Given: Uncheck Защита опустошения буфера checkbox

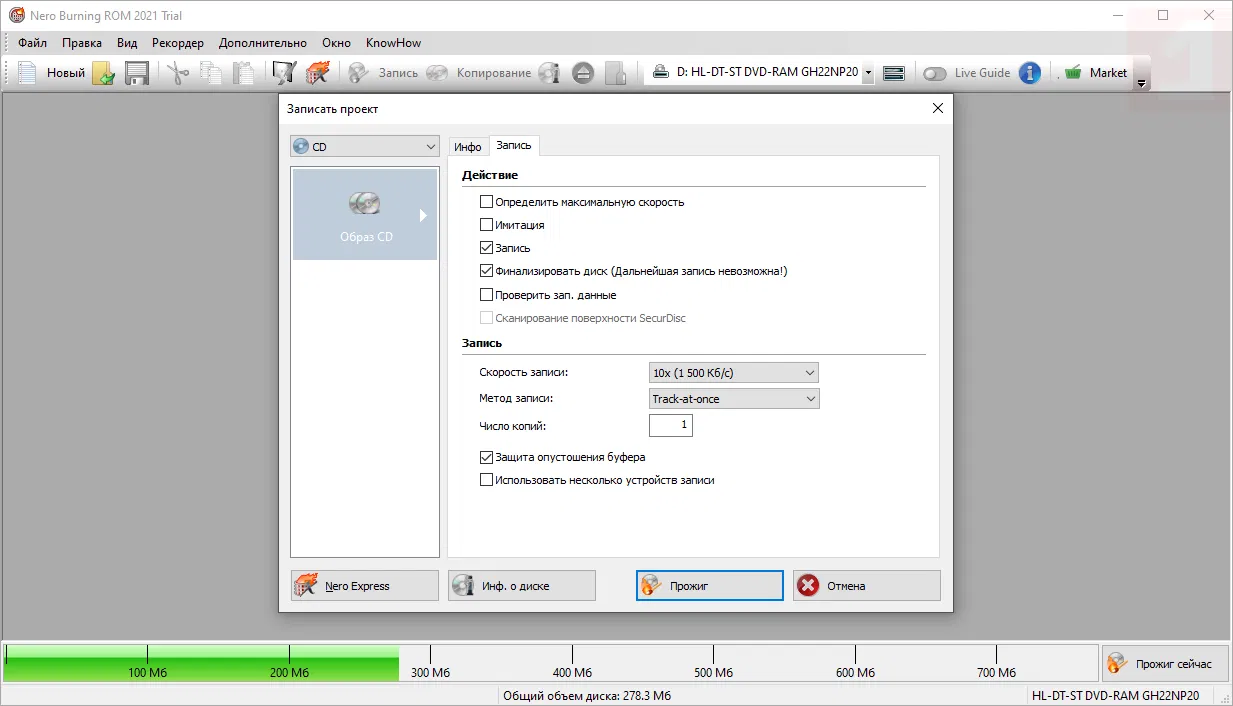Looking at the screenshot, I should pos(487,457).
